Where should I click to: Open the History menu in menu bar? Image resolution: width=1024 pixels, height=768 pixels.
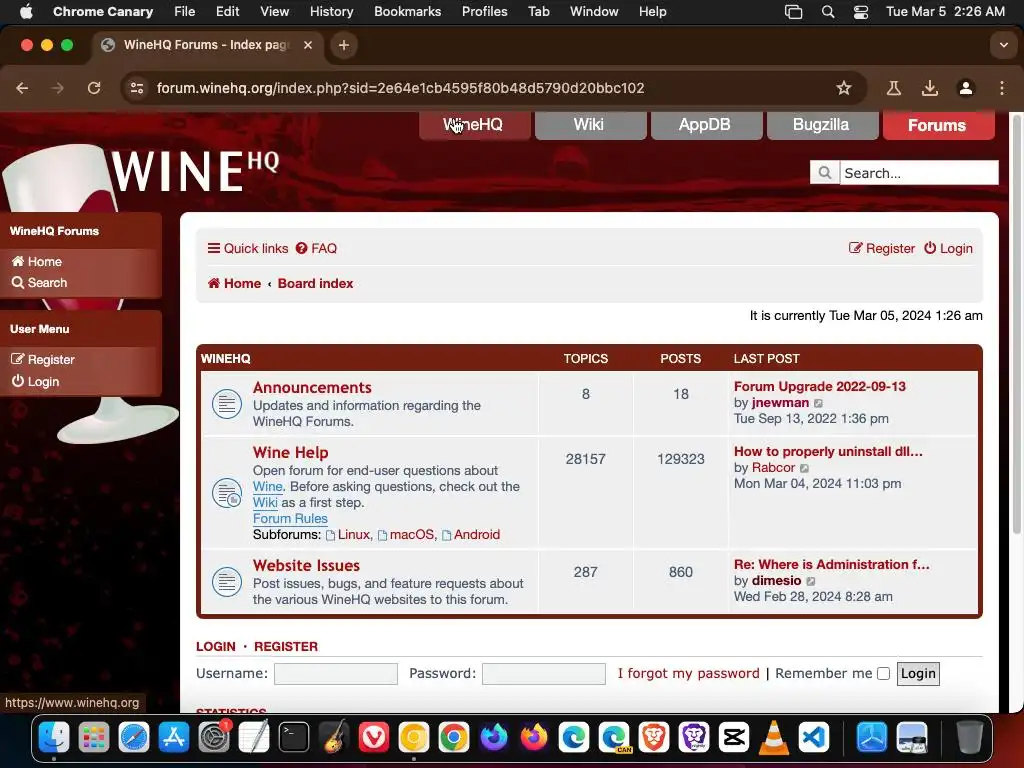point(331,12)
